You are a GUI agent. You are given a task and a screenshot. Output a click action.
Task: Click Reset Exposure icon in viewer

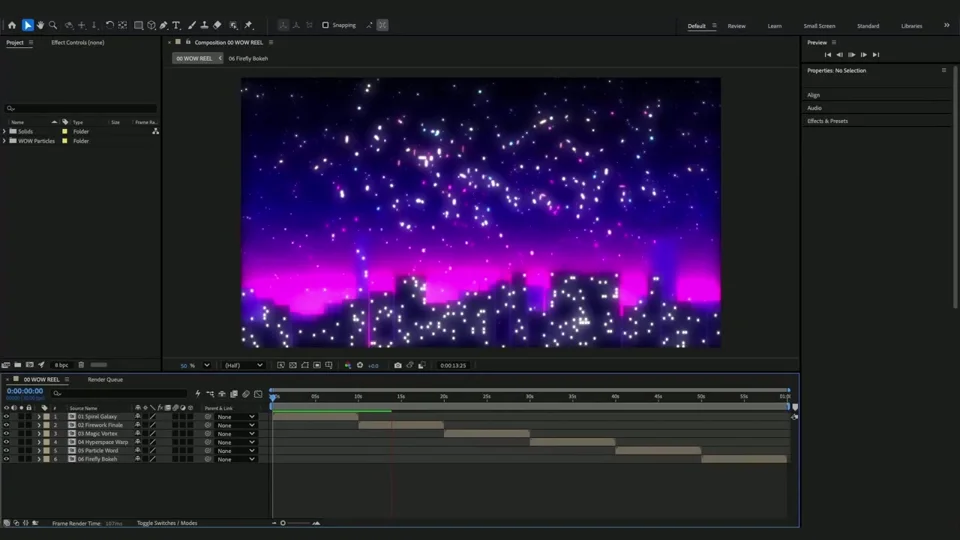[360, 366]
